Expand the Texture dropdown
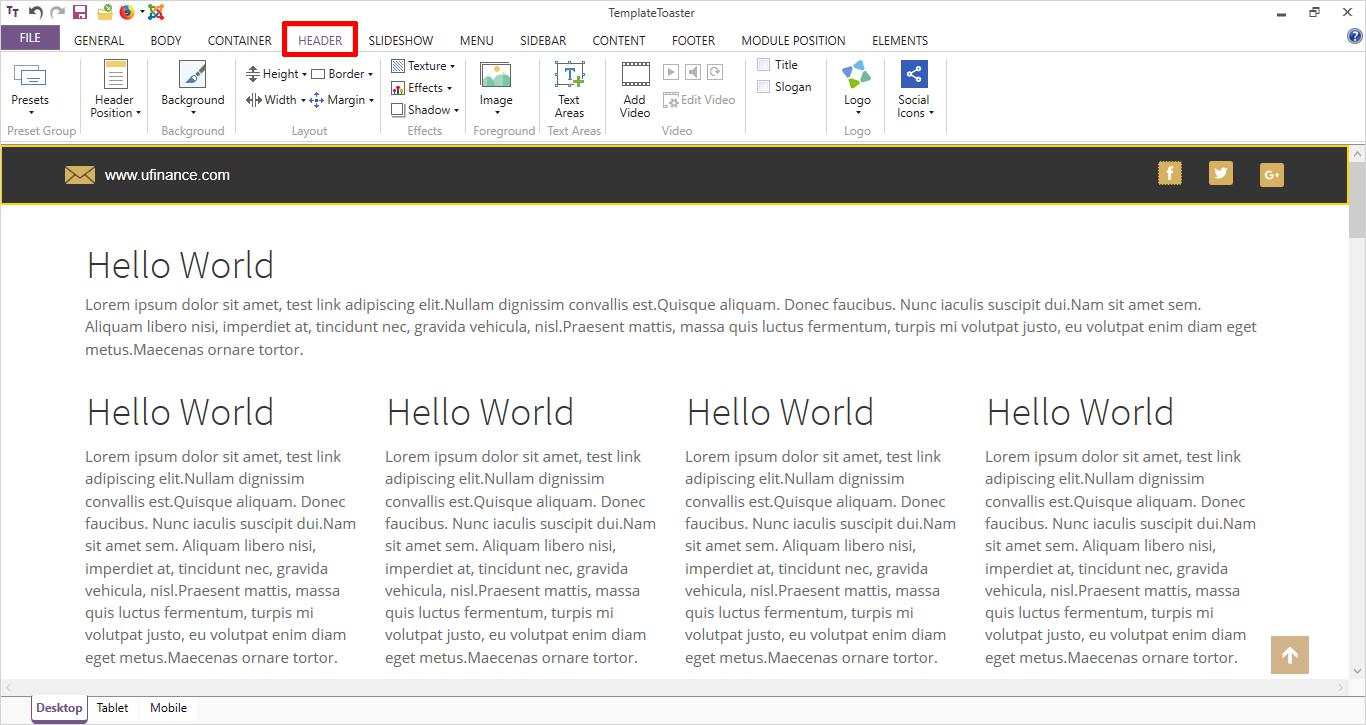This screenshot has height=725, width=1366. [x=423, y=66]
